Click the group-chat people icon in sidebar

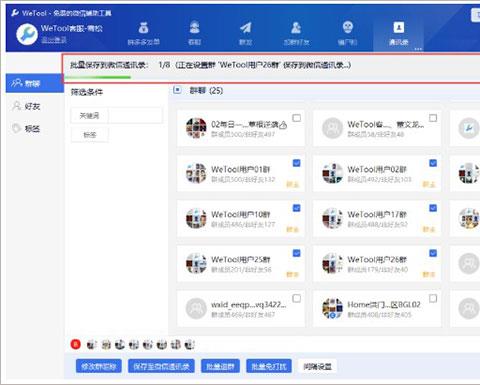coord(17,83)
